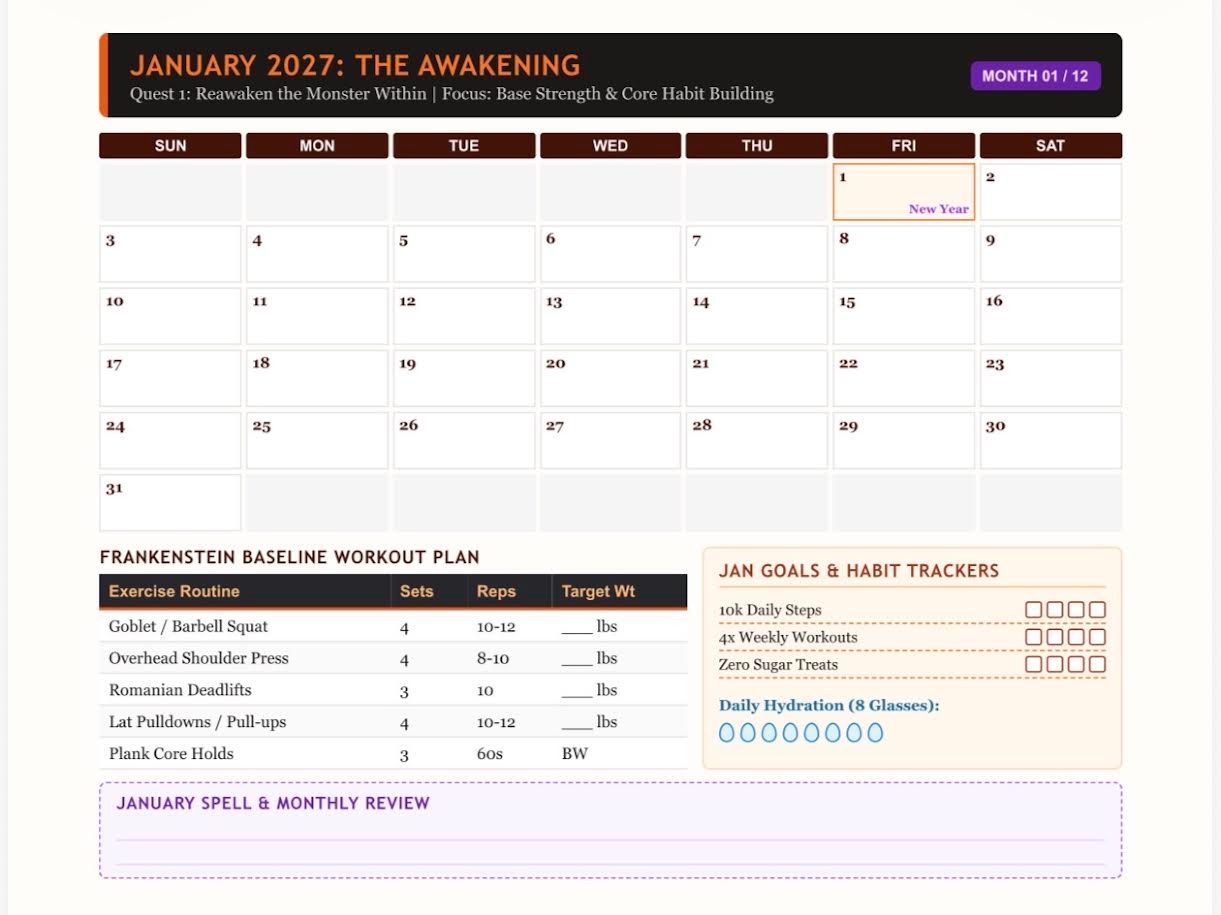
Task: Fill the eighth hydration water drop
Action: pos(875,733)
